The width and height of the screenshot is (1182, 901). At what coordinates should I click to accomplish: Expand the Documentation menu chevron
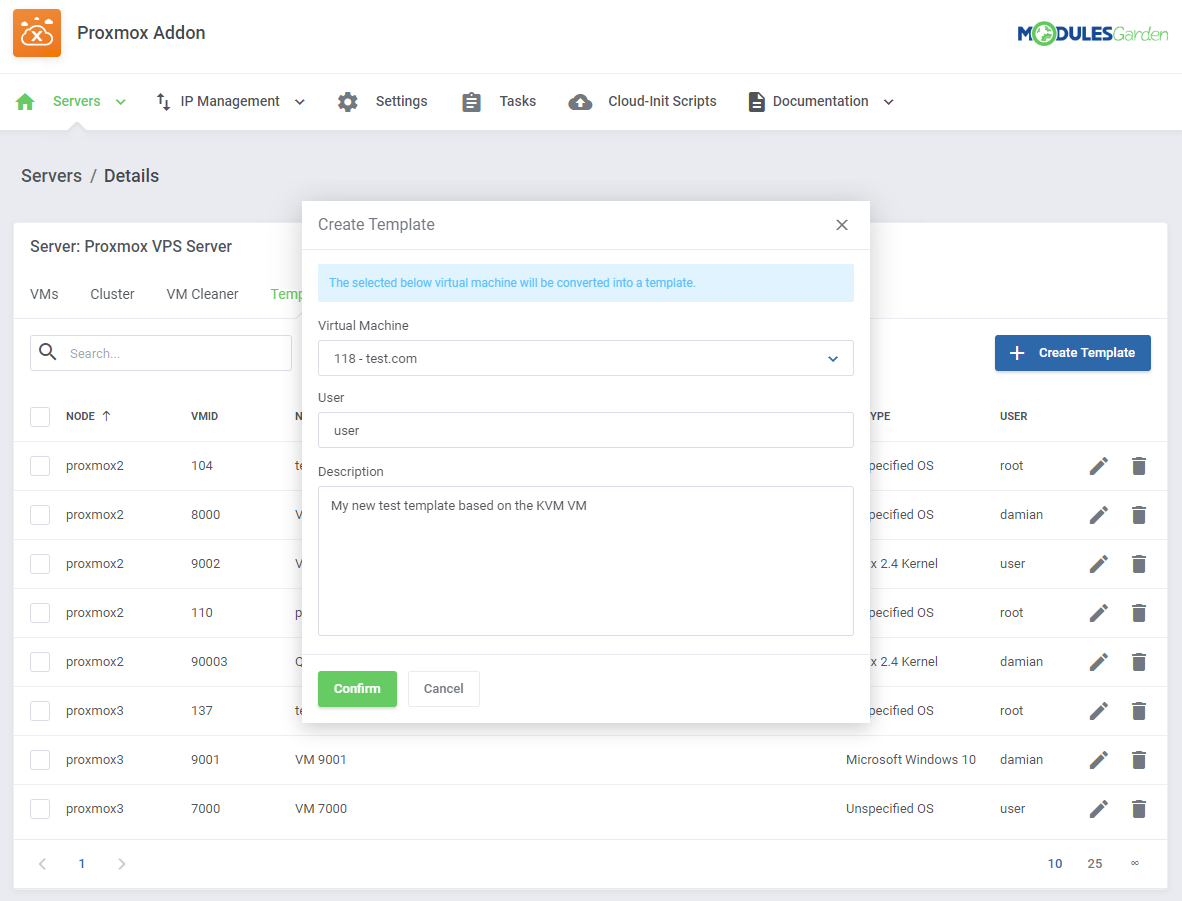click(889, 102)
